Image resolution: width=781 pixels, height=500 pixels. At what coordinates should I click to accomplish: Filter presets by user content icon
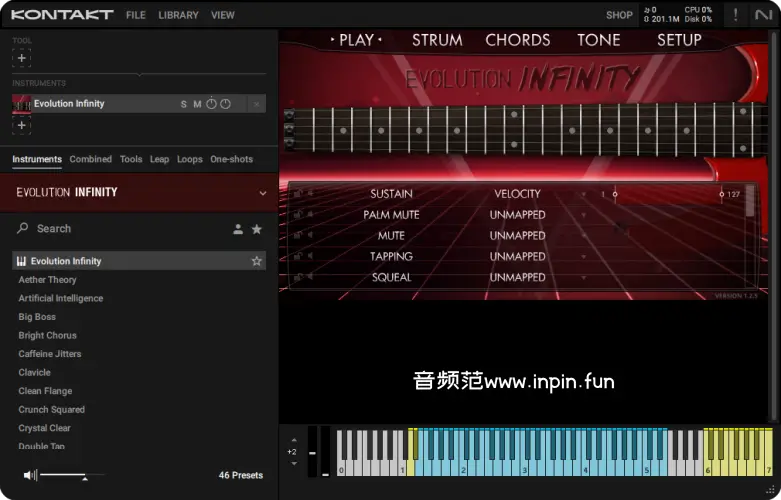click(238, 229)
